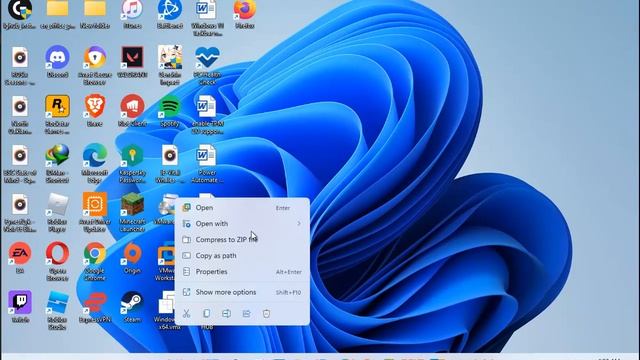The image size is (640, 360).
Task: Select the enable TPM Word document
Action: point(207,114)
